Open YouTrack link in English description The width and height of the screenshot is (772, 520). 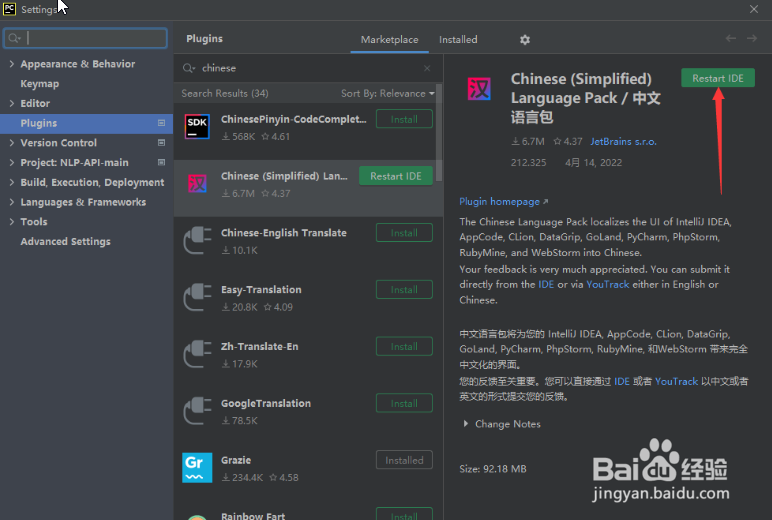pyautogui.click(x=608, y=284)
